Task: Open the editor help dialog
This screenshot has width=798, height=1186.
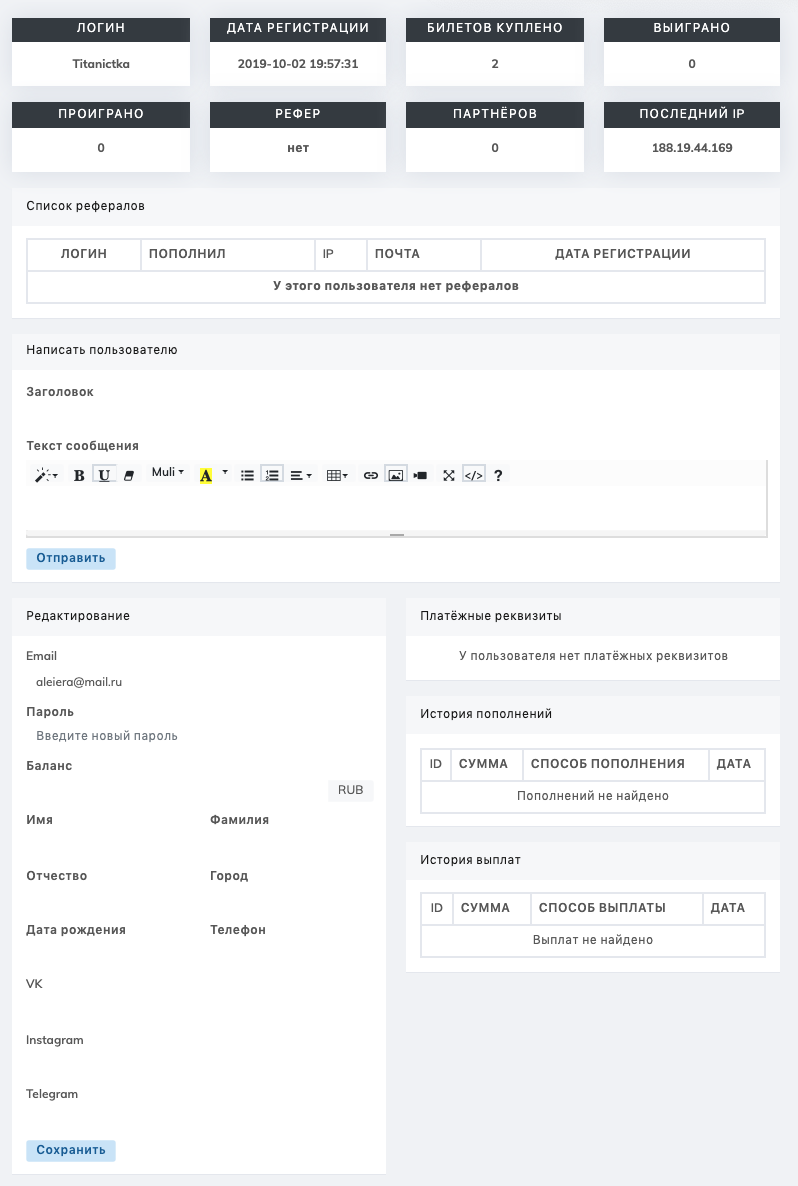Action: click(498, 475)
